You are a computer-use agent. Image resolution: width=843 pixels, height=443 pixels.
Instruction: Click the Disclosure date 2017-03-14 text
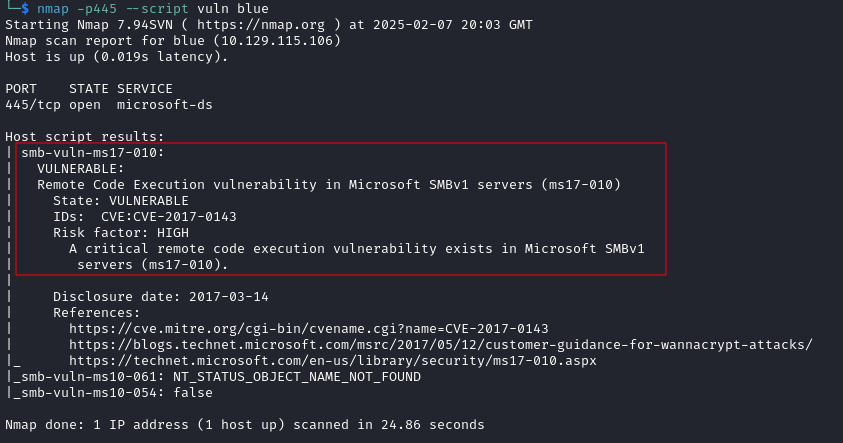tap(161, 297)
